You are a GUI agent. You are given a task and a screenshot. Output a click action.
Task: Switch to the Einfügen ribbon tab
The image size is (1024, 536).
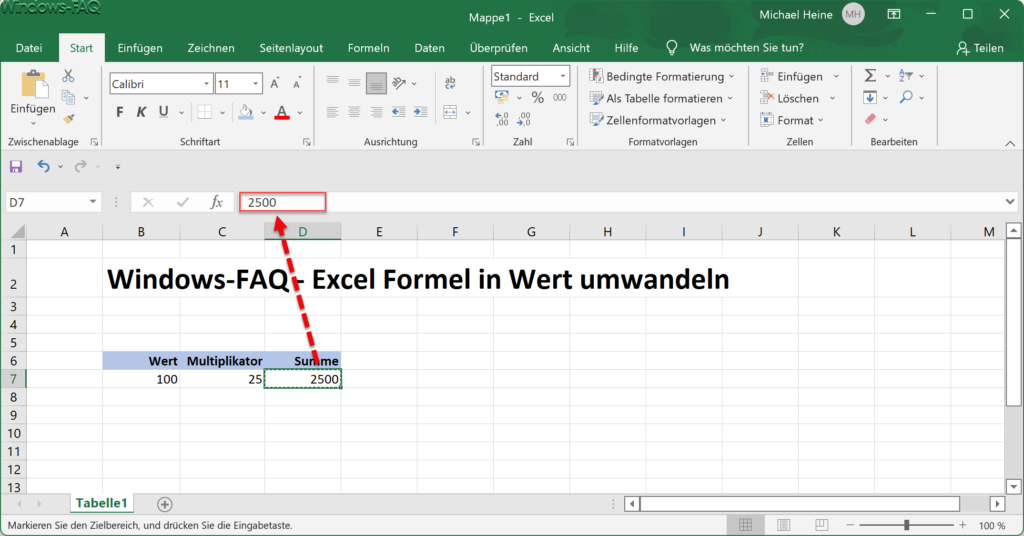click(140, 48)
